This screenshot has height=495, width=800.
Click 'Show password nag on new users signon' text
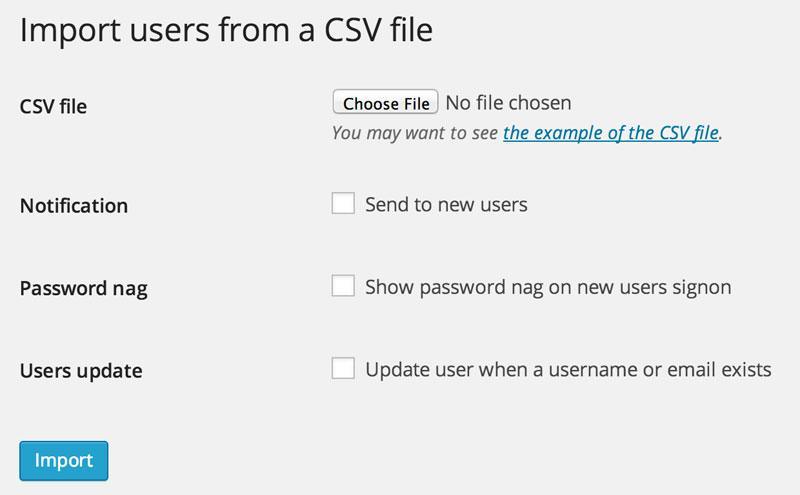pyautogui.click(x=548, y=287)
